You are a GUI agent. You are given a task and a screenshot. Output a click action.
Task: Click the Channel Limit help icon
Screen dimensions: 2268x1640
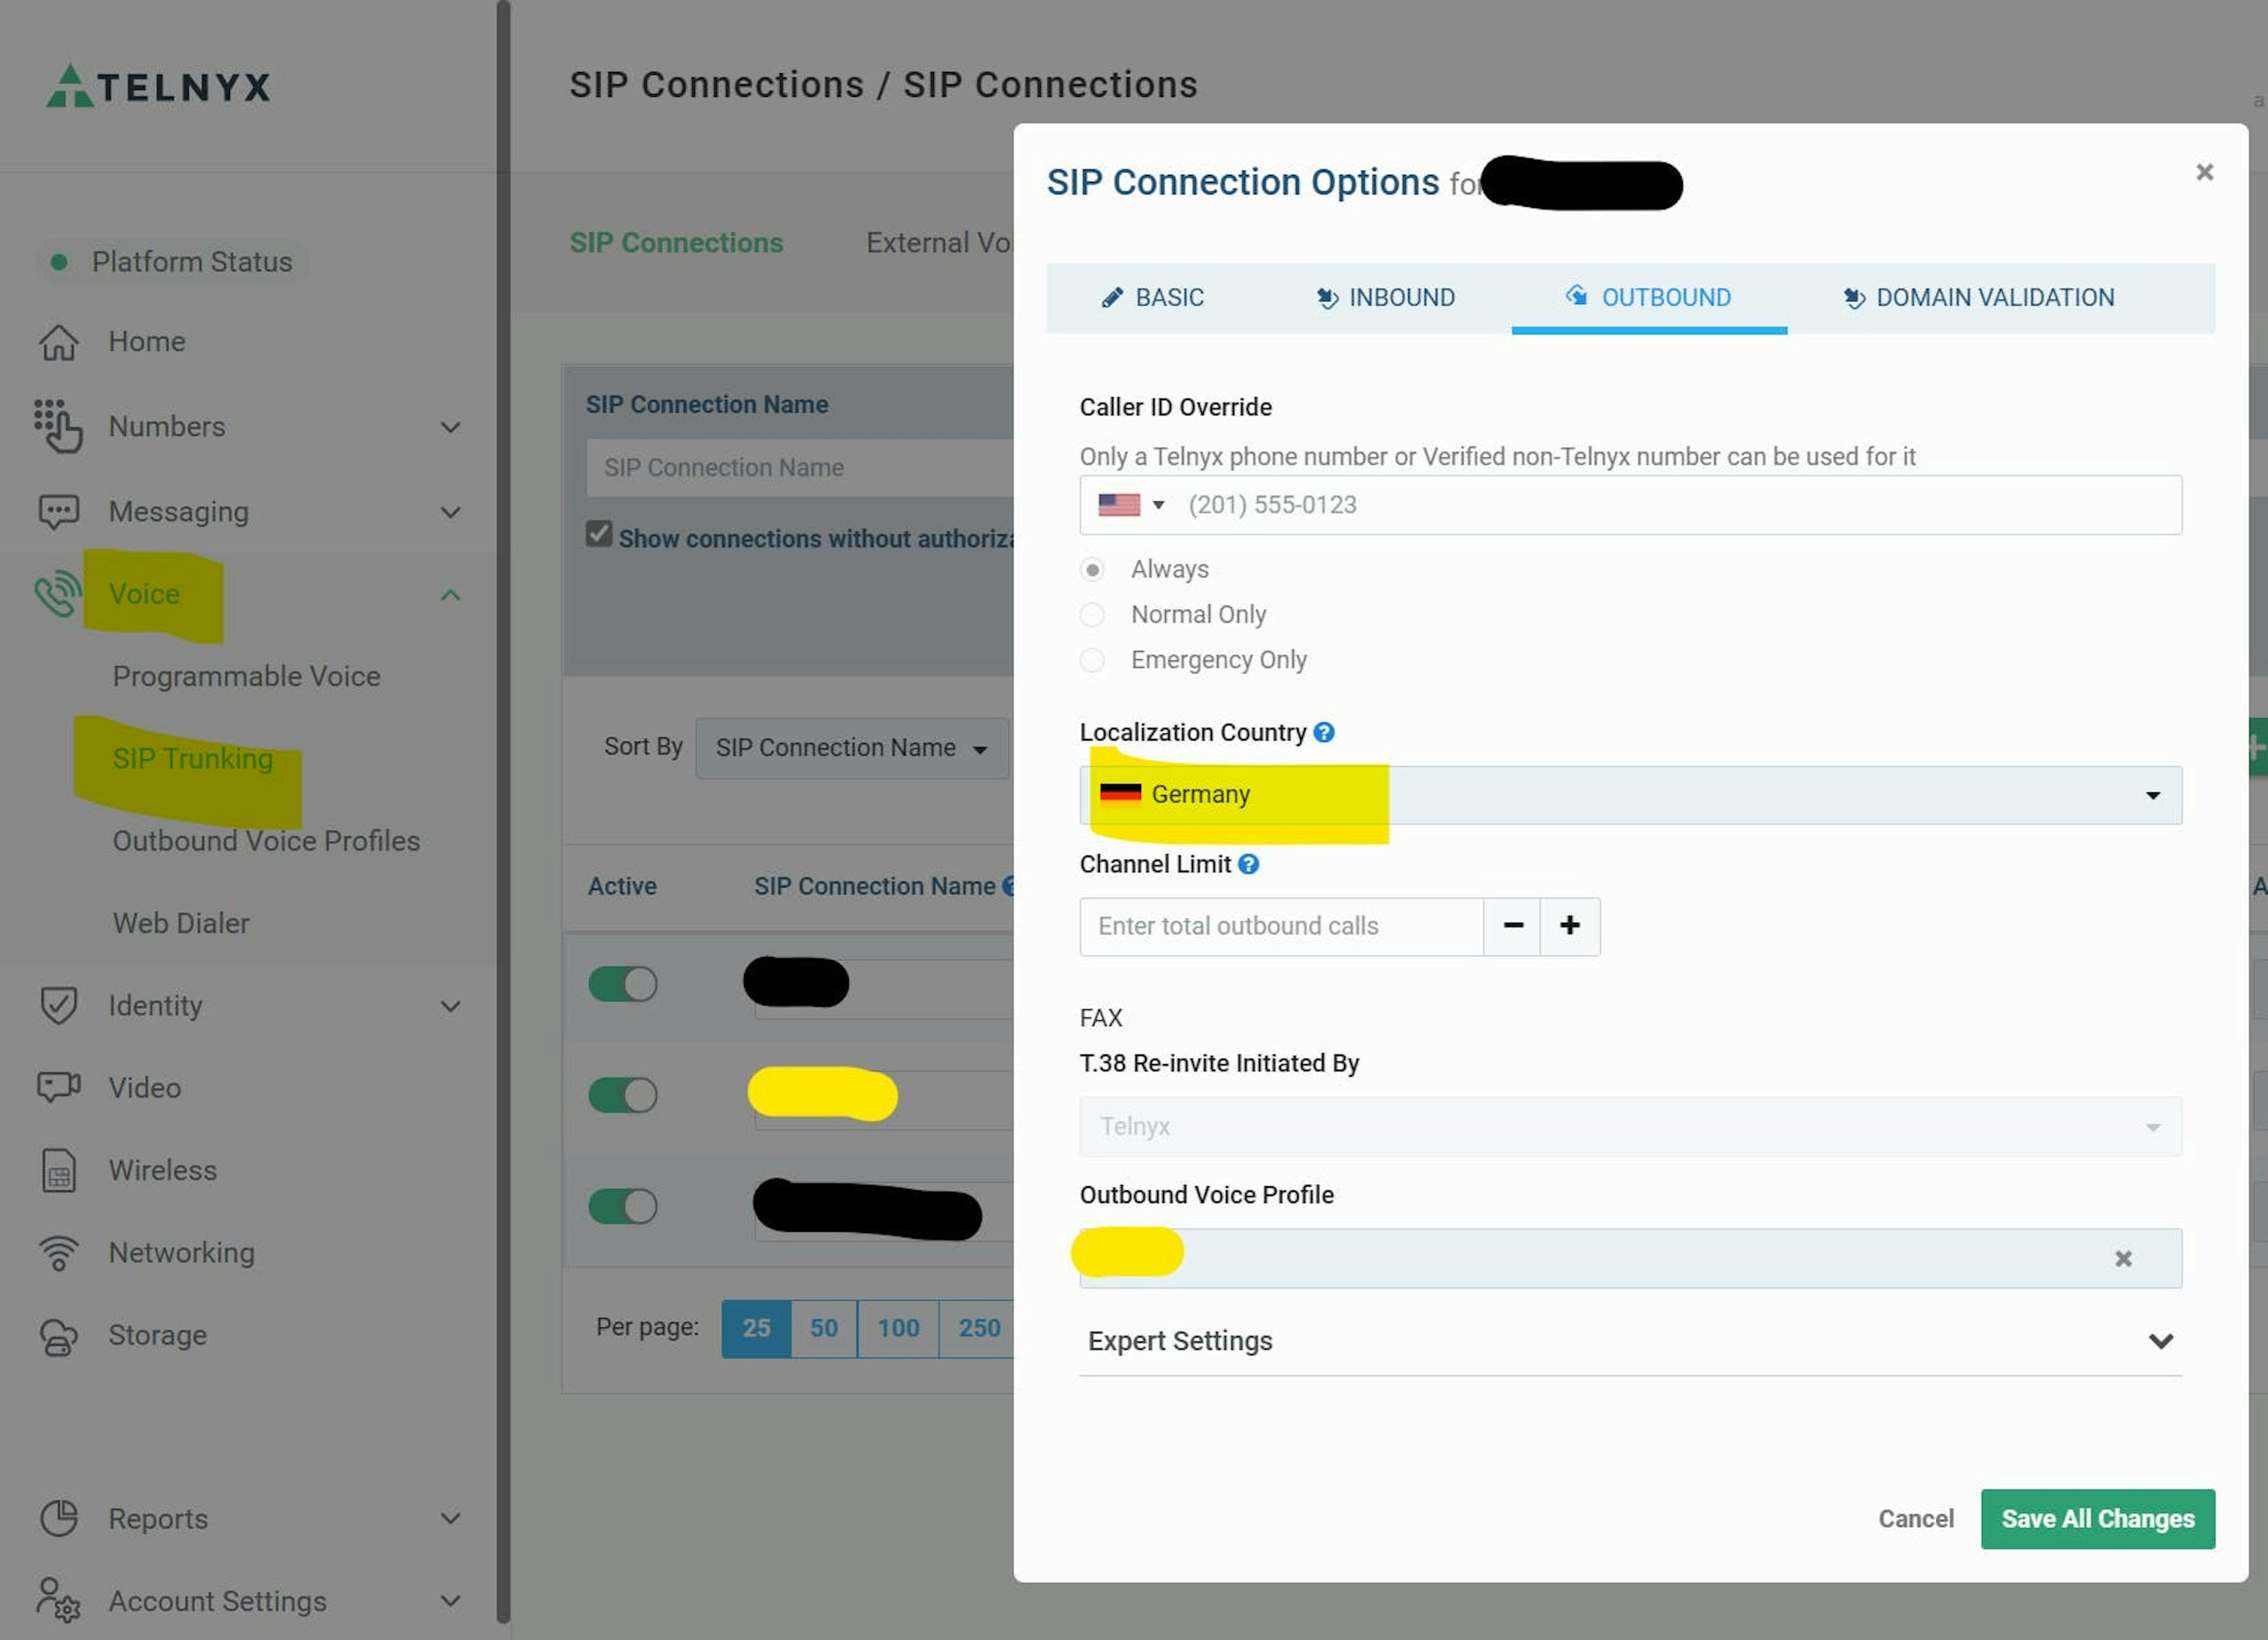click(x=1248, y=864)
